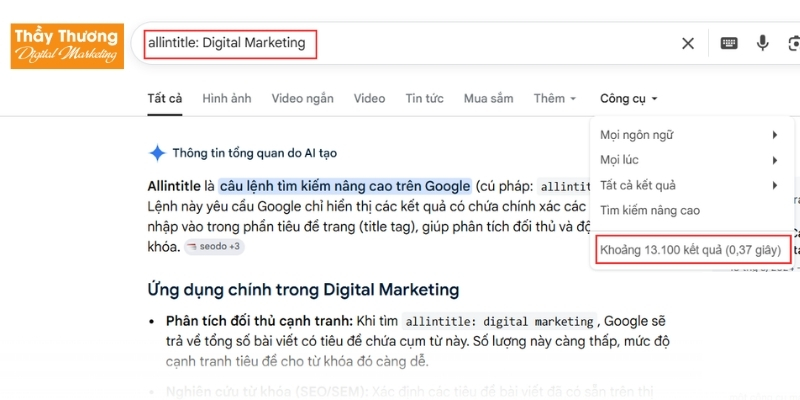Click the Ứng dụng chính trong Digital Marketing heading

coord(303,290)
